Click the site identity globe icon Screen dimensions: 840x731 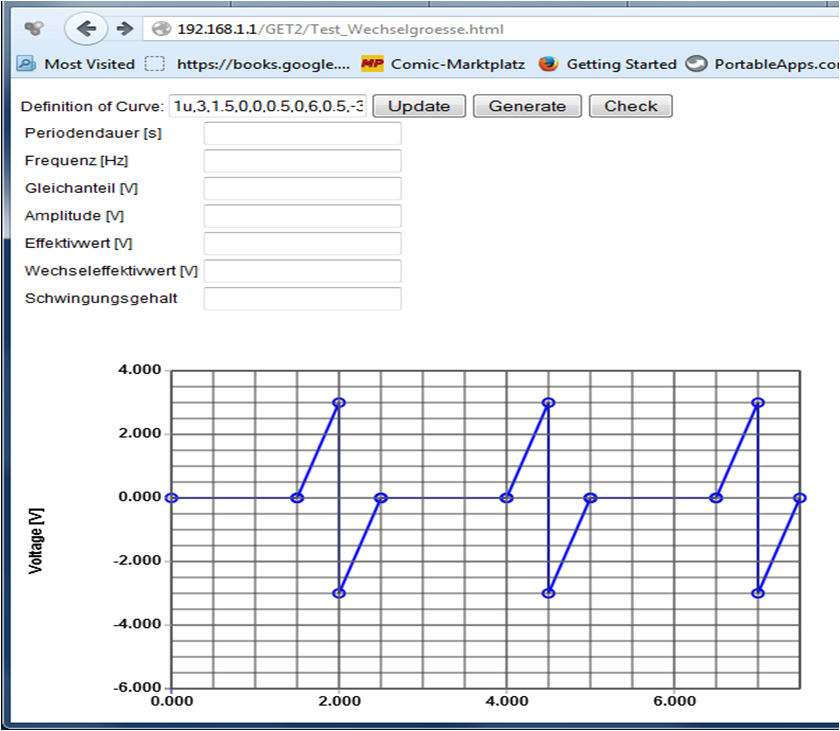pos(160,29)
